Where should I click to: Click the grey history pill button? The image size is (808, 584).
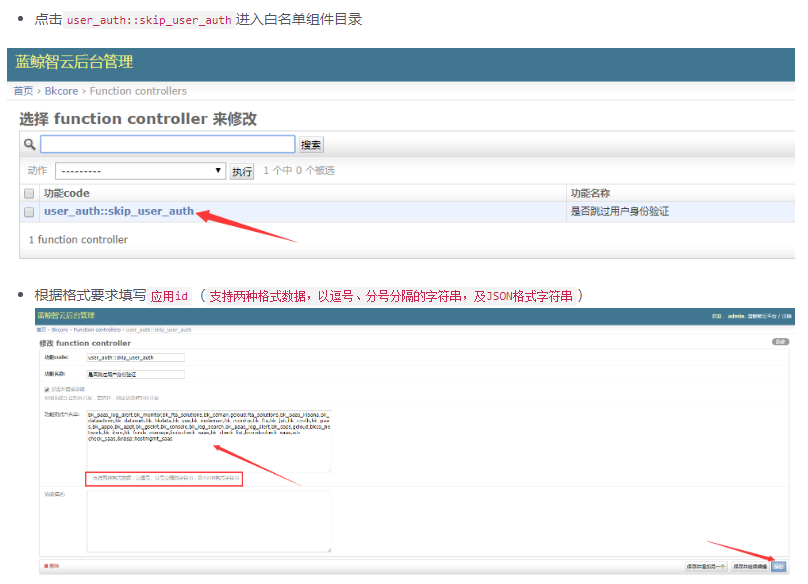(780, 342)
